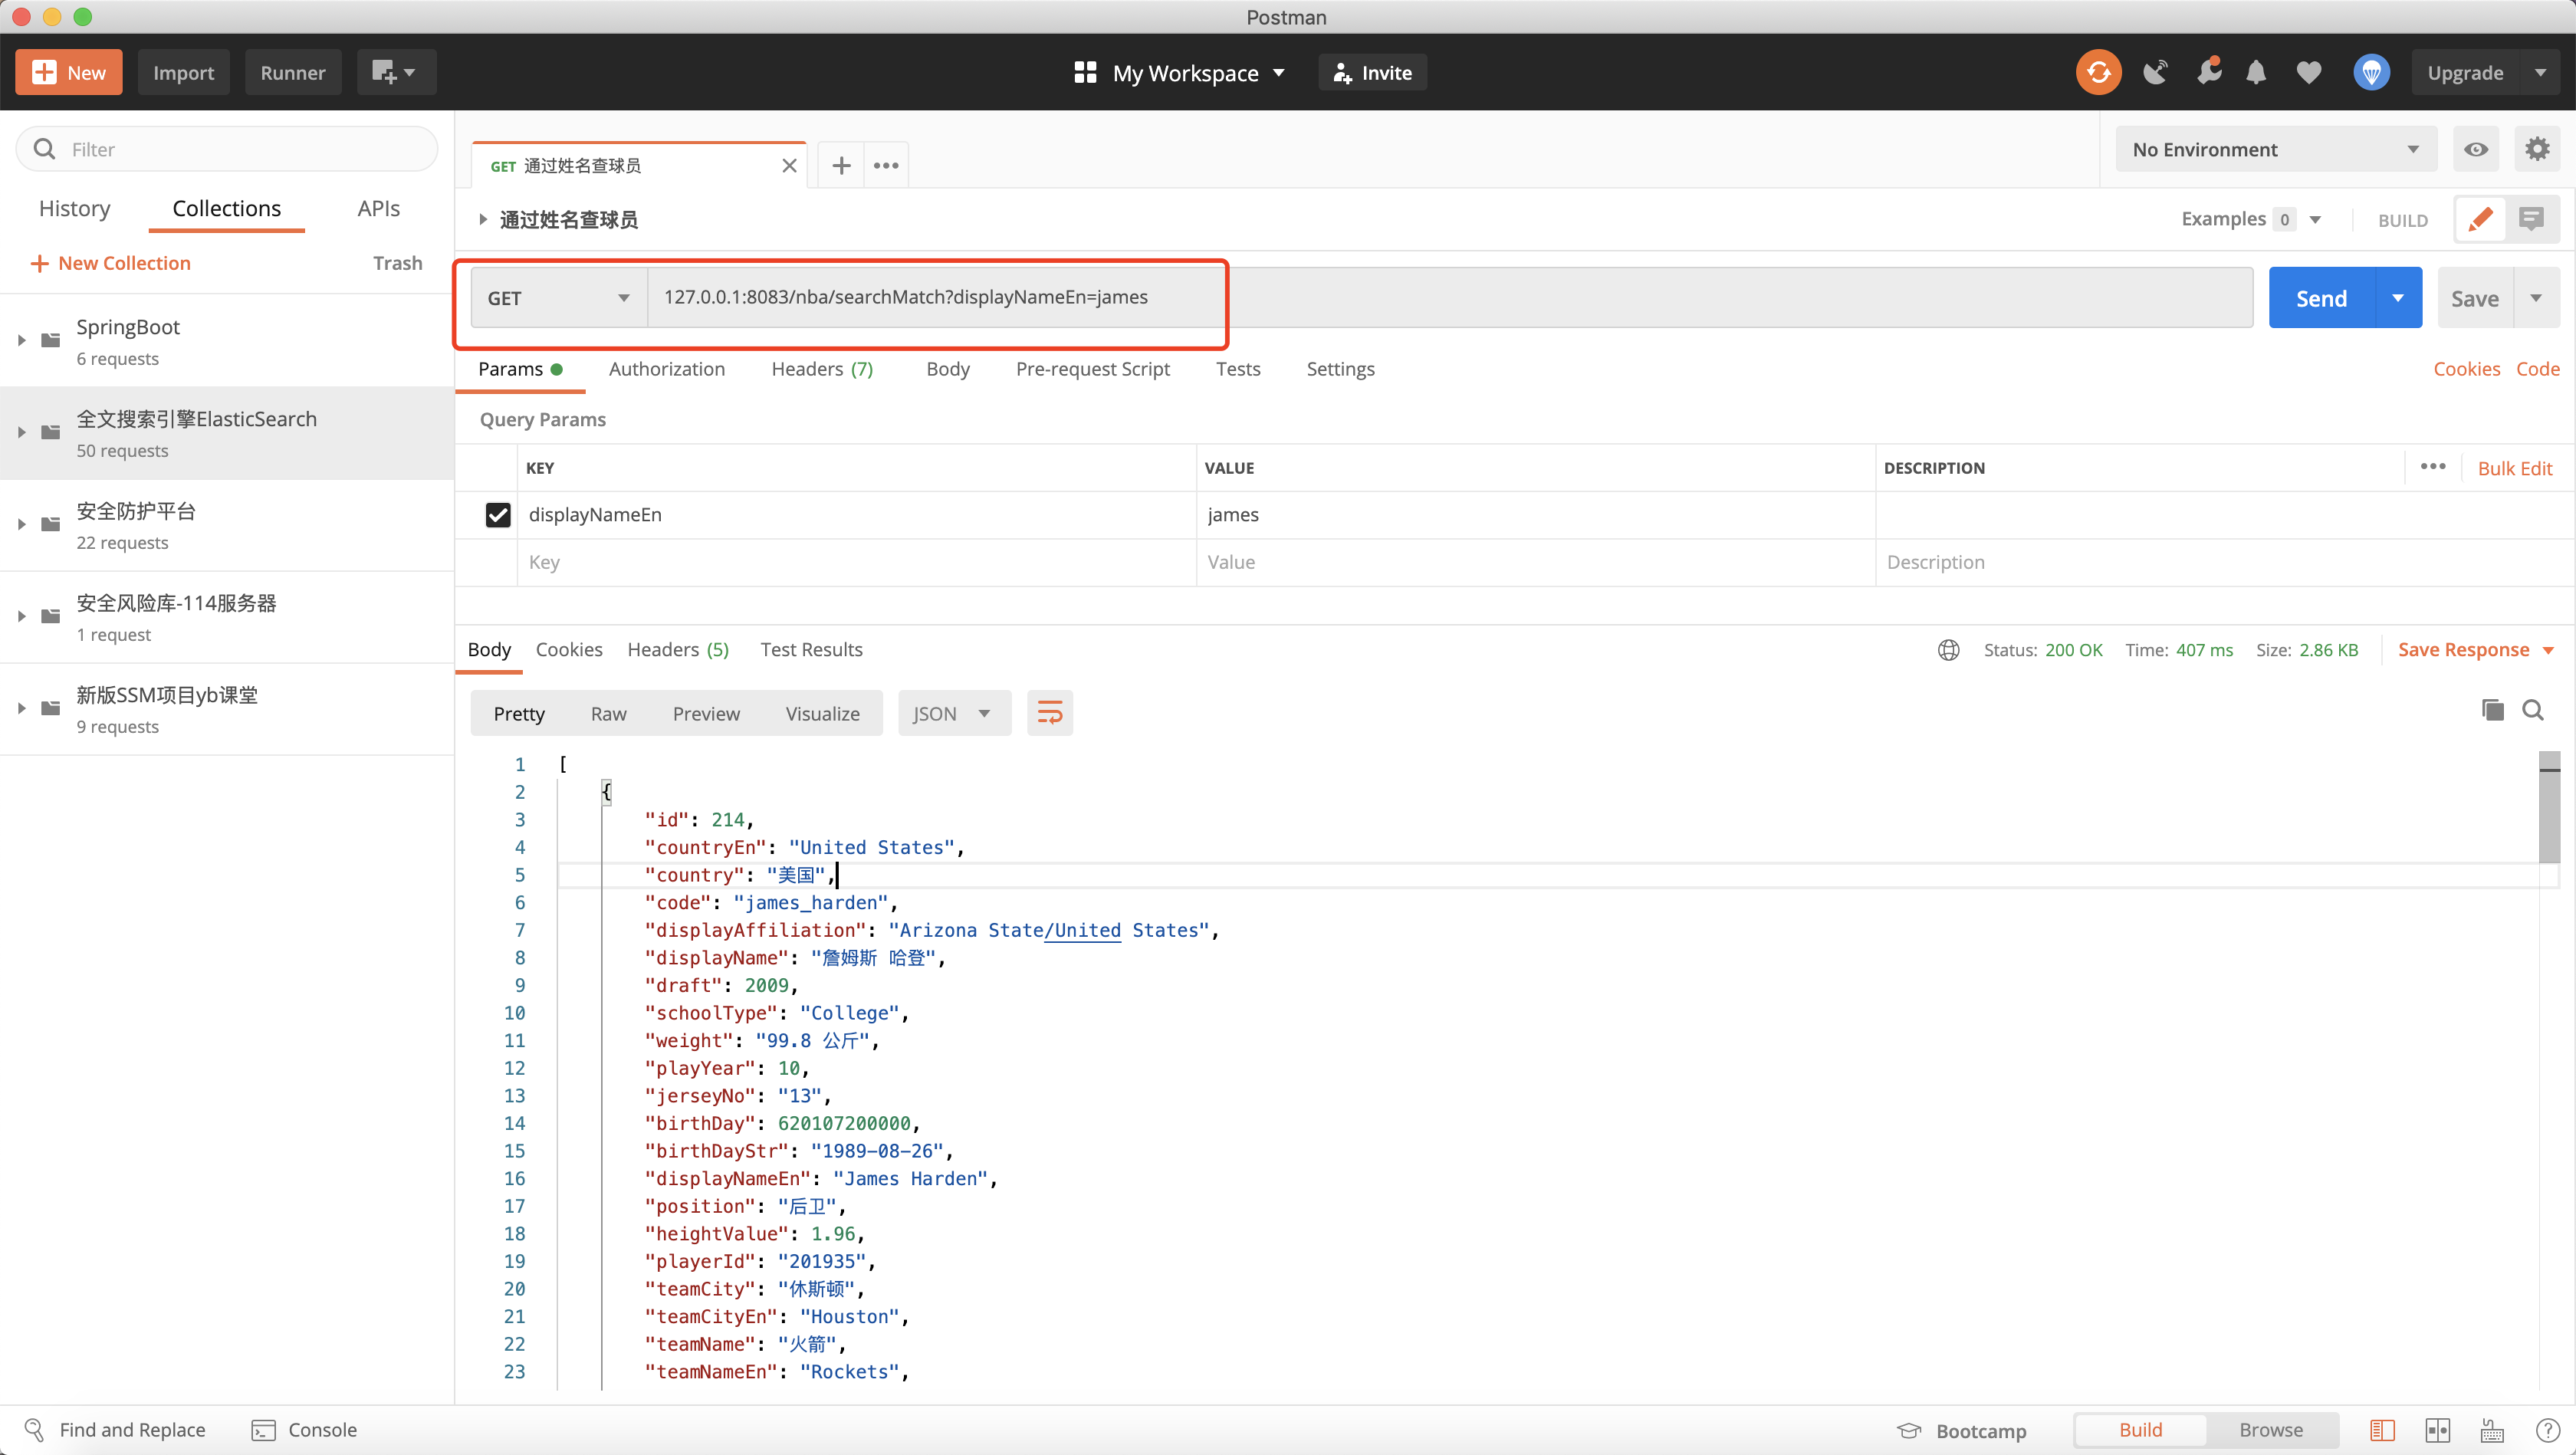Image resolution: width=2576 pixels, height=1455 pixels.
Task: Open the notifications bell
Action: [x=2256, y=72]
